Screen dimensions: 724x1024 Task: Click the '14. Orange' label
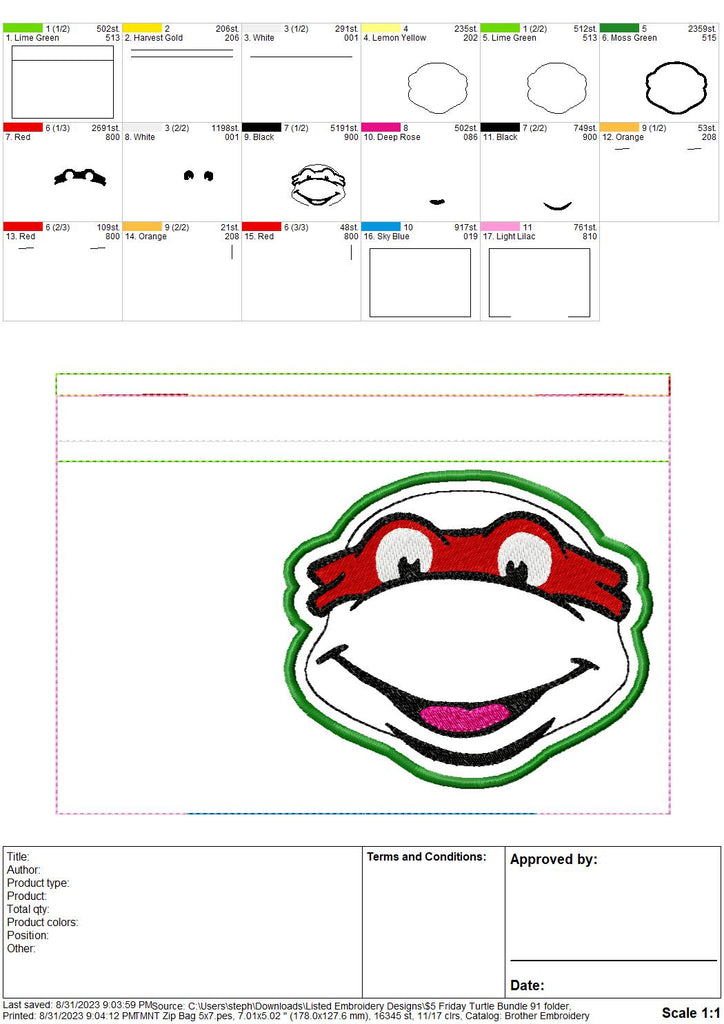(x=146, y=236)
